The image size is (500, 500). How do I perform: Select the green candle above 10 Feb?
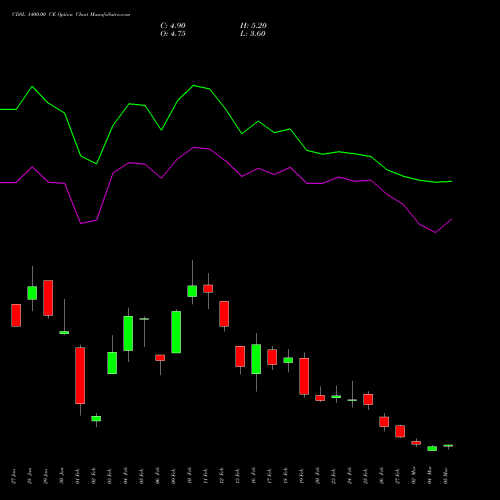pos(192,291)
